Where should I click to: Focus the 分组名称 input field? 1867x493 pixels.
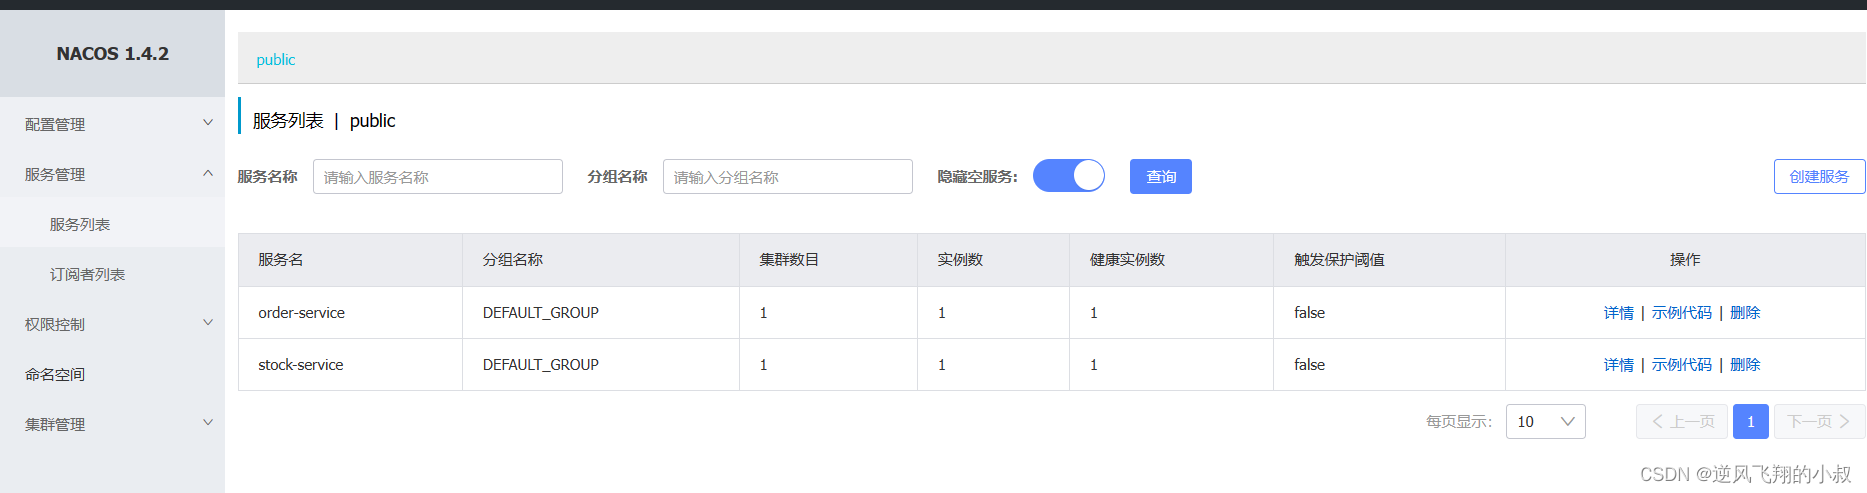[x=787, y=177]
